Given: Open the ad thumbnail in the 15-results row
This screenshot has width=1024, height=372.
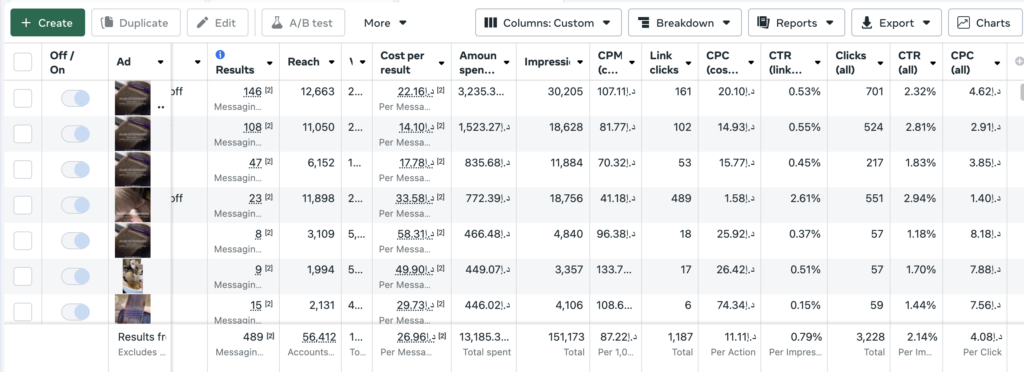Looking at the screenshot, I should click(x=133, y=308).
